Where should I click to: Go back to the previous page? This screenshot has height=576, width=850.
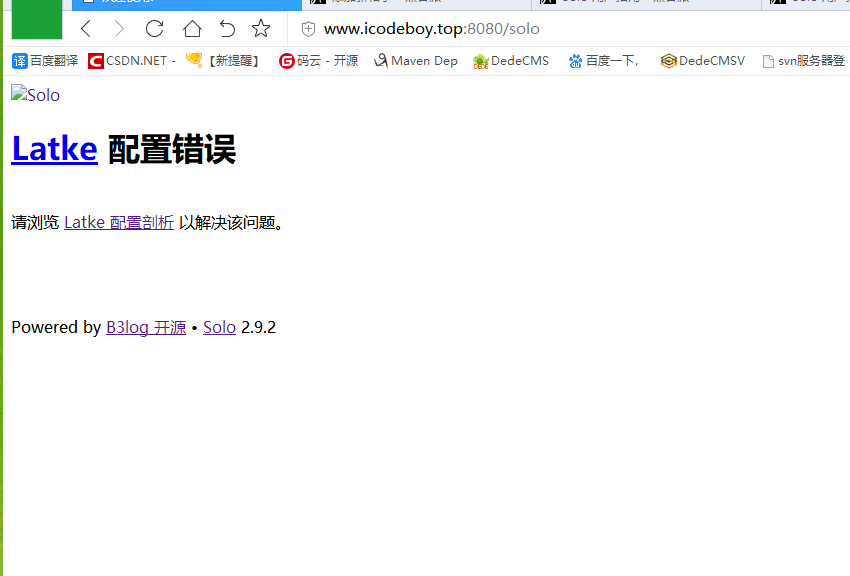tap(86, 29)
